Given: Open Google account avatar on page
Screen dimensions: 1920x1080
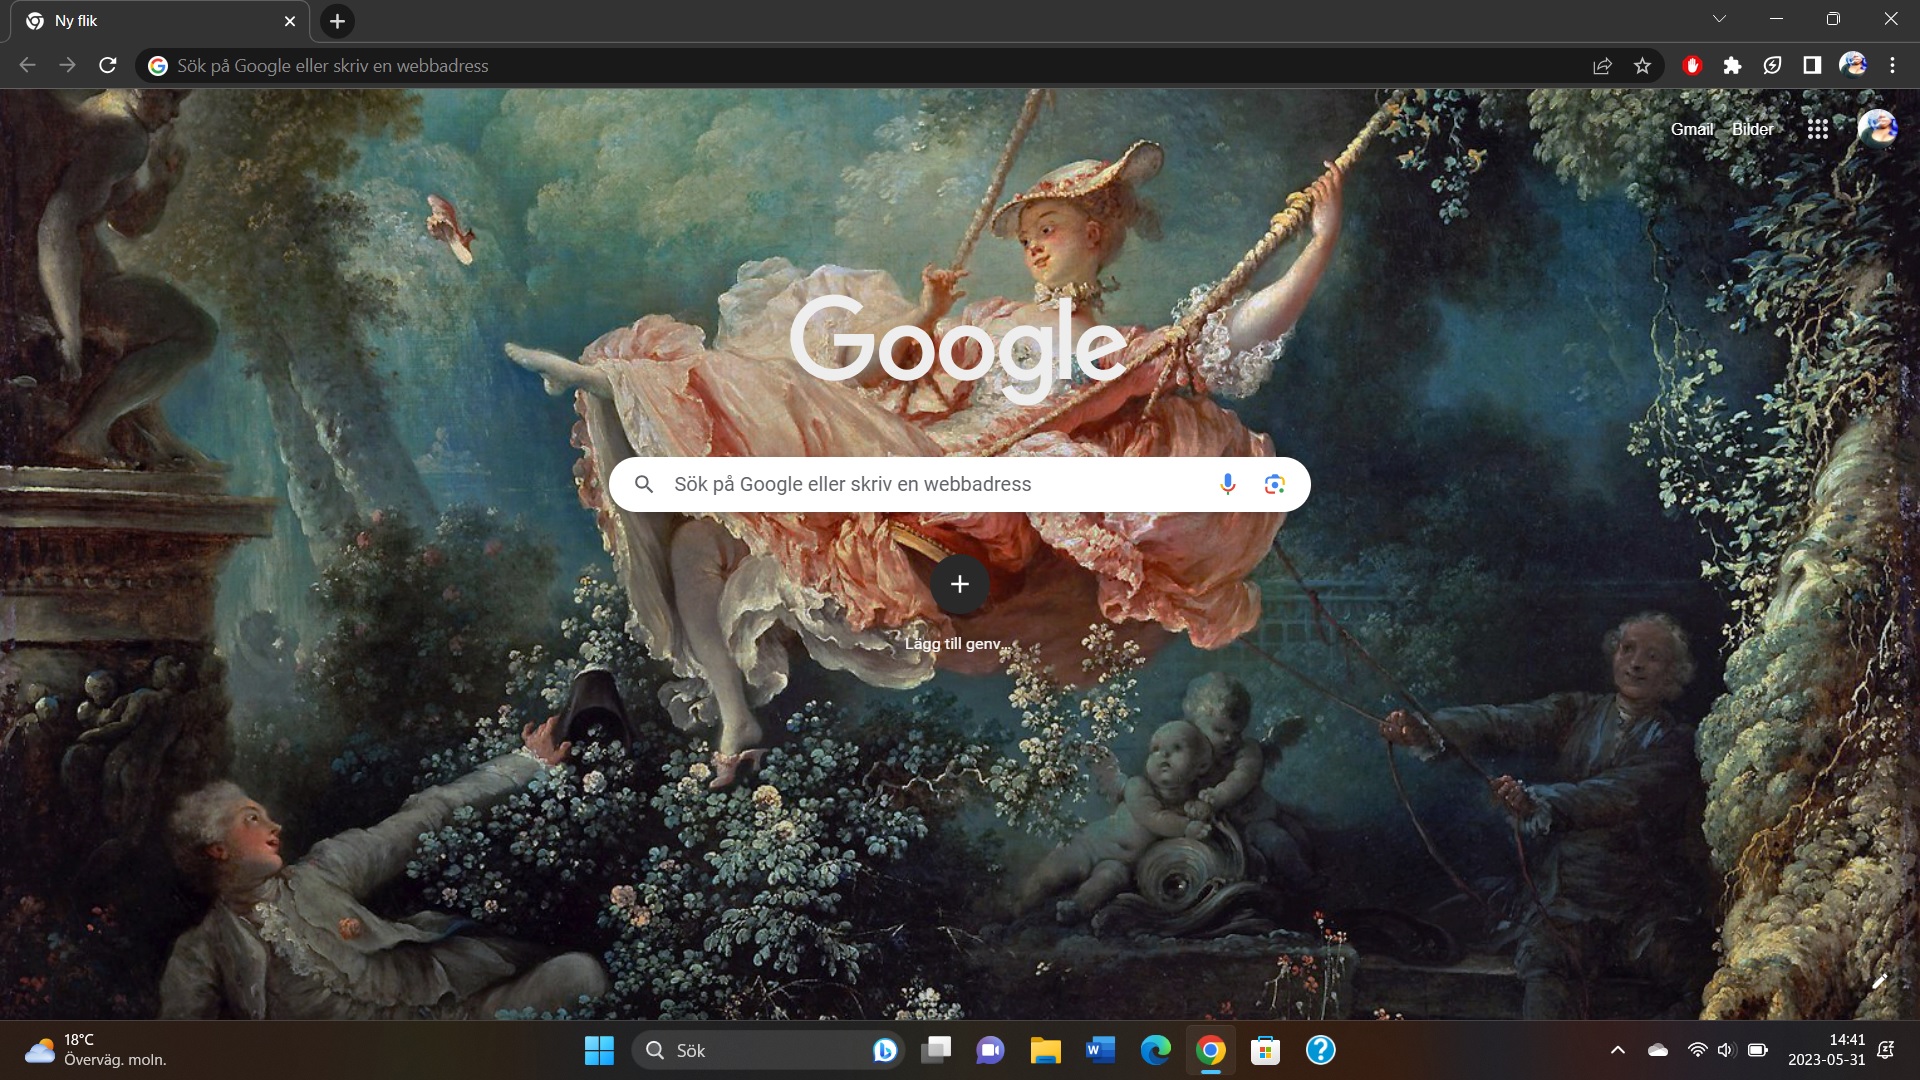Looking at the screenshot, I should 1877,129.
